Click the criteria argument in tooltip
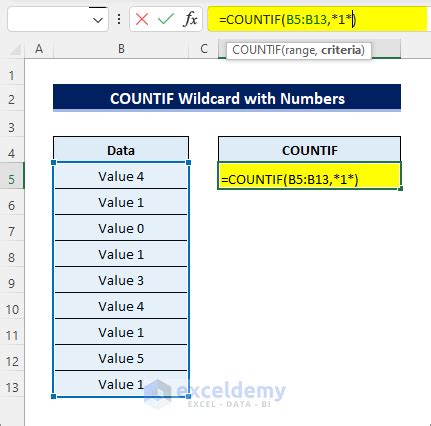 341,50
